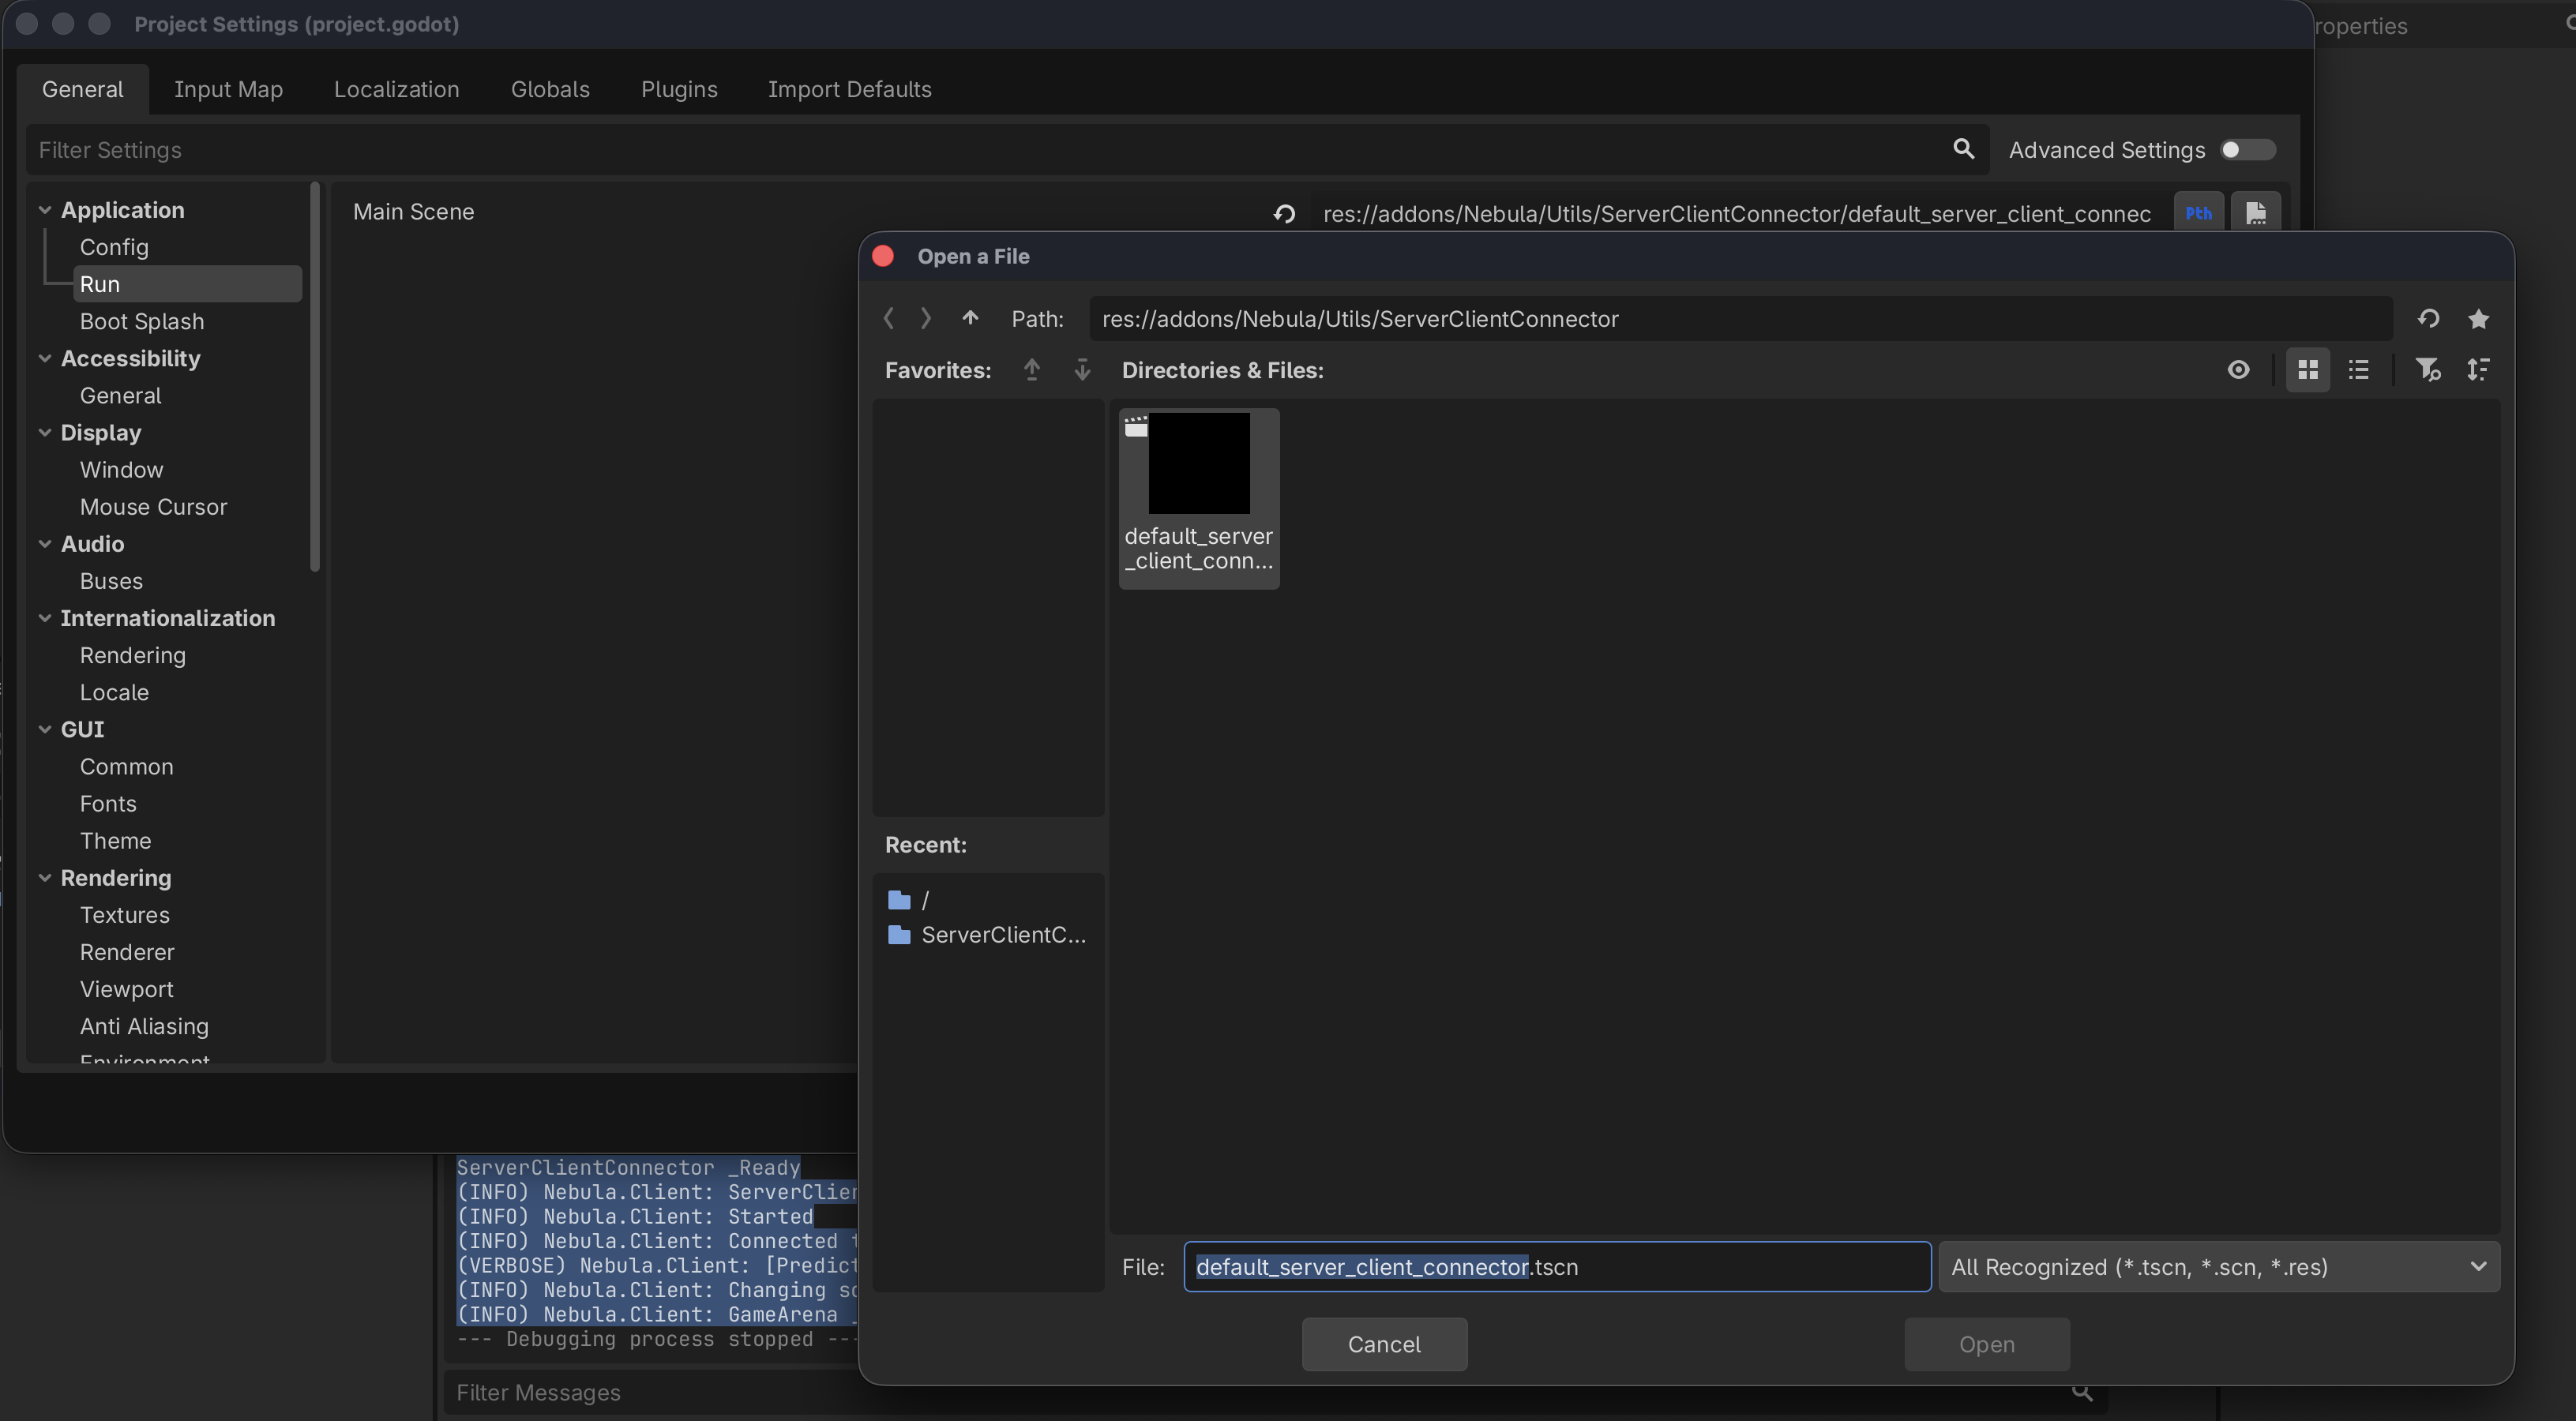Switch to the Input Map tab
Viewport: 2576px width, 1421px height.
click(228, 89)
